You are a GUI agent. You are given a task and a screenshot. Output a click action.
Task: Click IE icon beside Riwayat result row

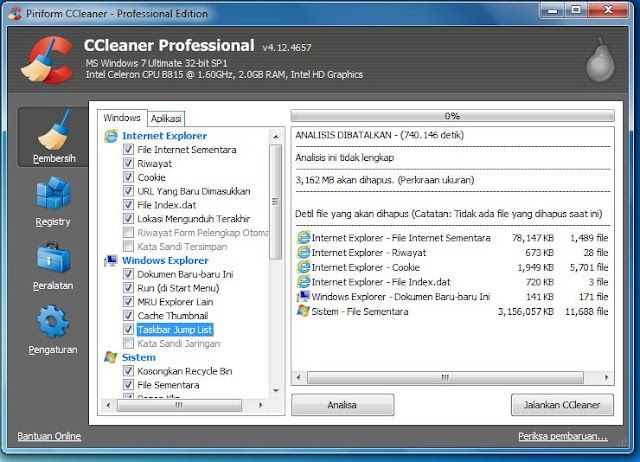click(x=303, y=252)
